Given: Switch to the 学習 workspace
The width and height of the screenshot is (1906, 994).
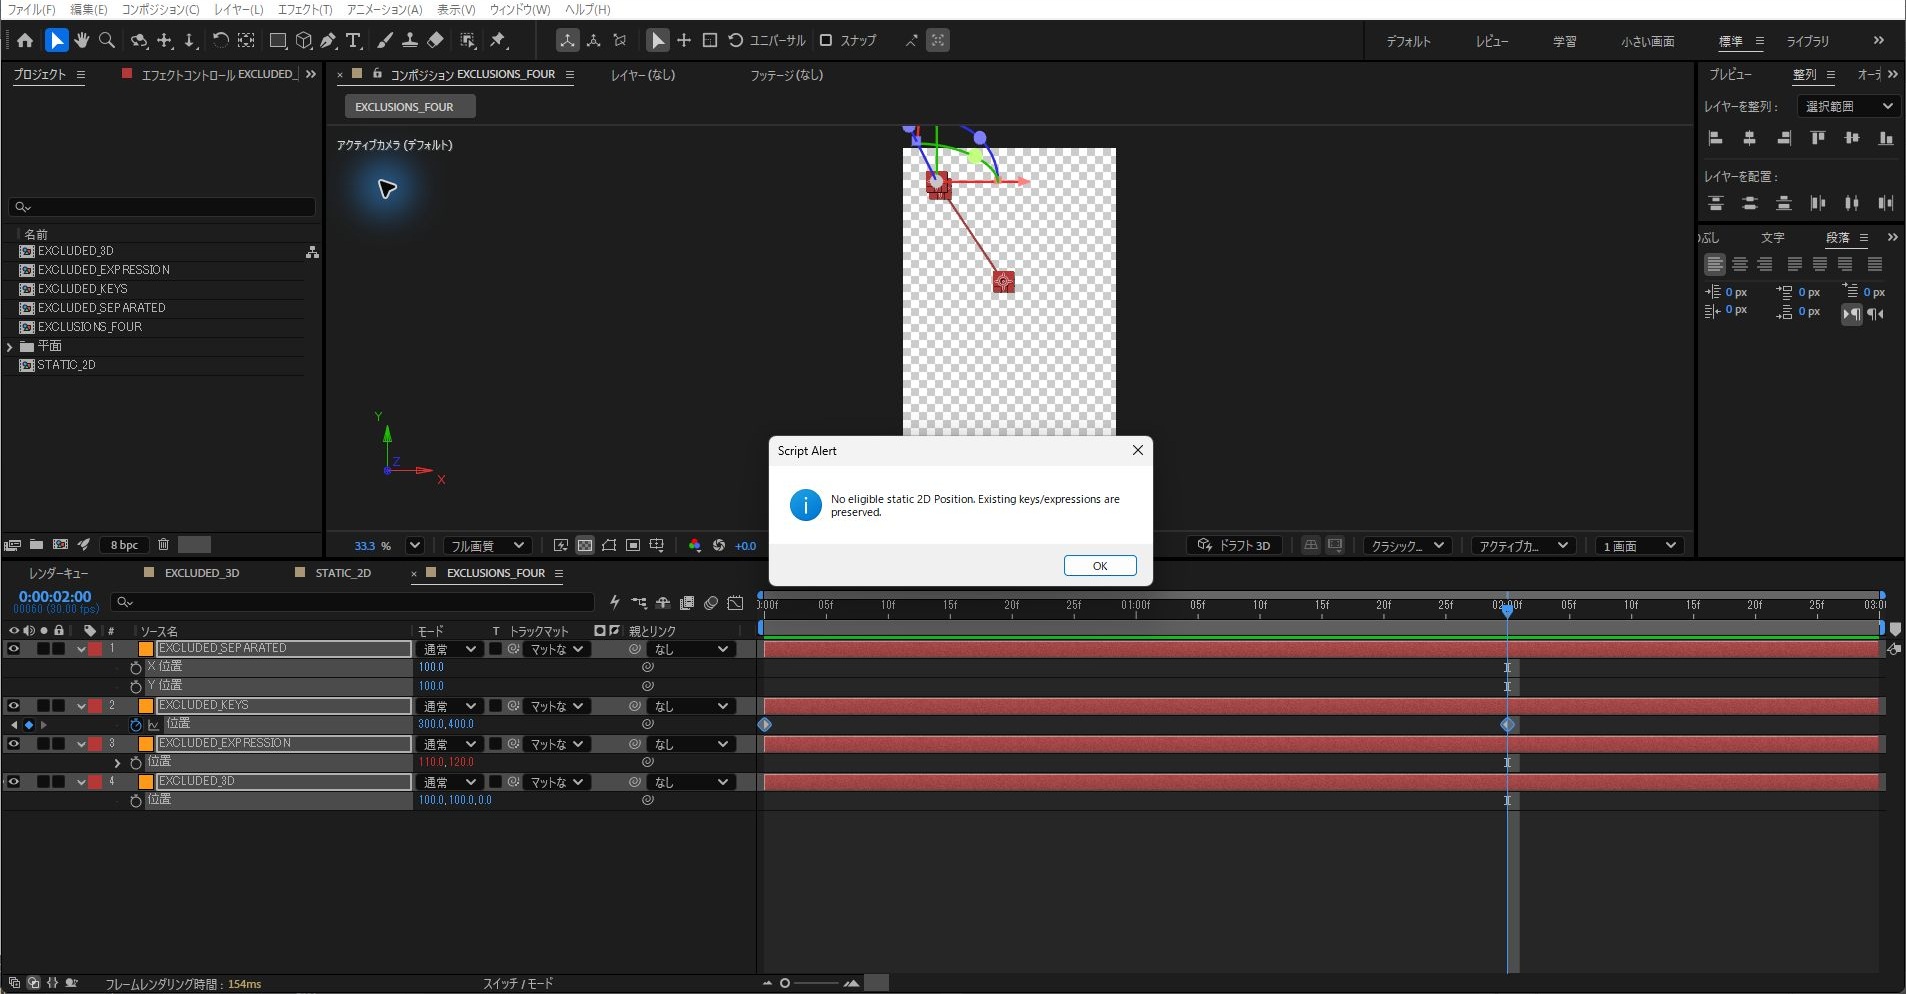Looking at the screenshot, I should (x=1564, y=41).
